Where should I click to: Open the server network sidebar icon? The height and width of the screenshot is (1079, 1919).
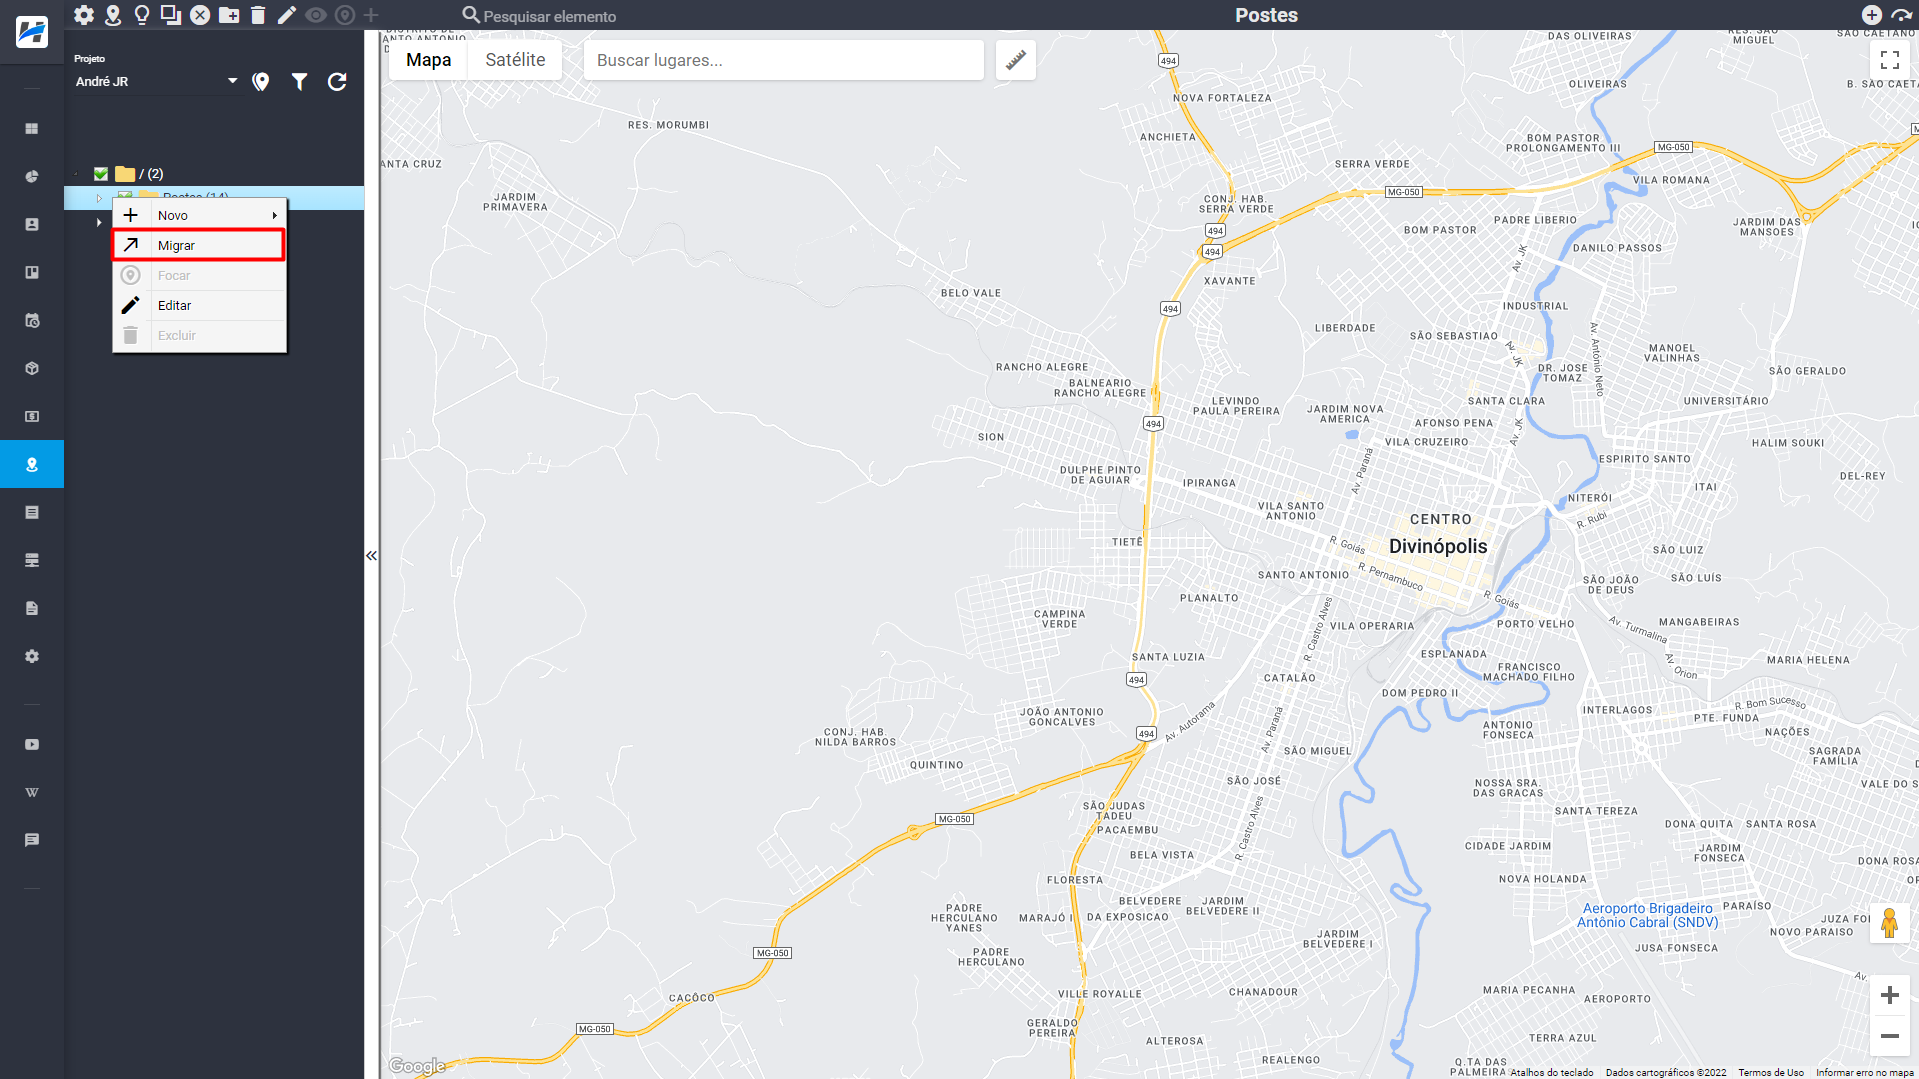(32, 560)
